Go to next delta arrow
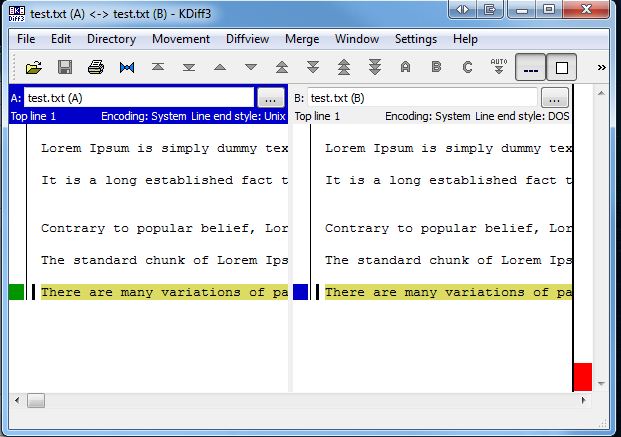Viewport: 621px width, 437px height. pos(251,68)
